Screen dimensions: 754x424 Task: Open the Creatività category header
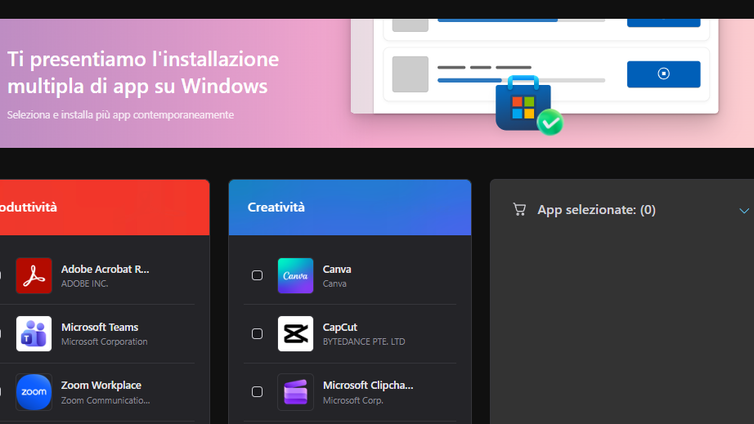pos(350,207)
